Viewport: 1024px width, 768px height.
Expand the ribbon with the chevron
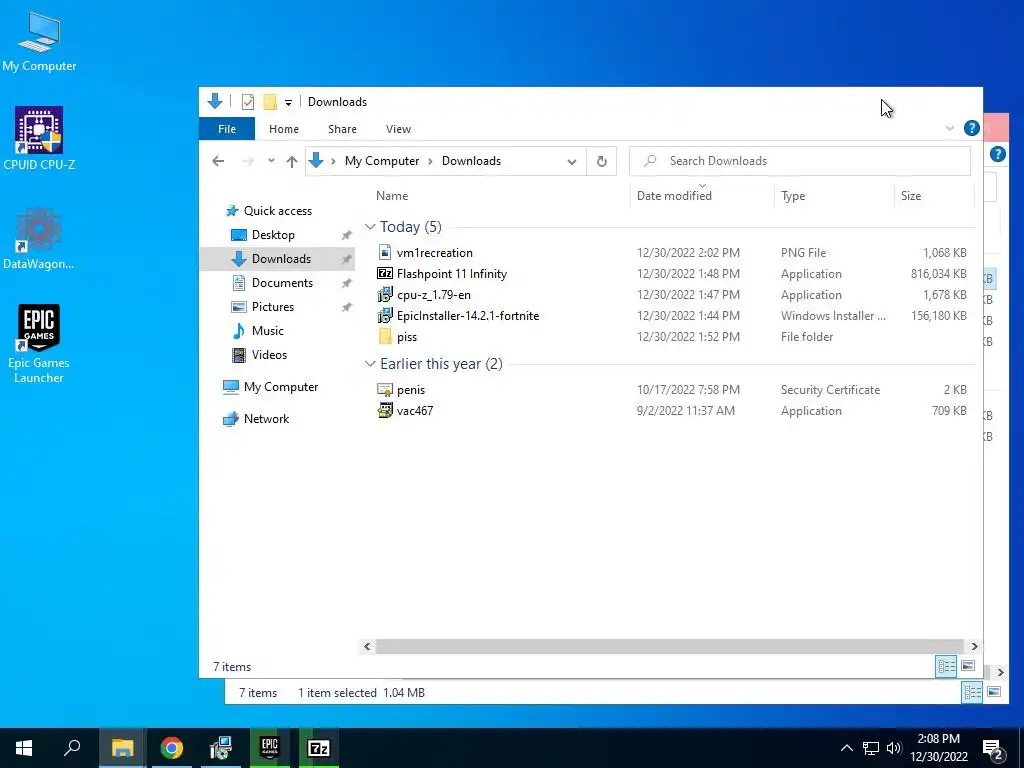click(x=950, y=128)
